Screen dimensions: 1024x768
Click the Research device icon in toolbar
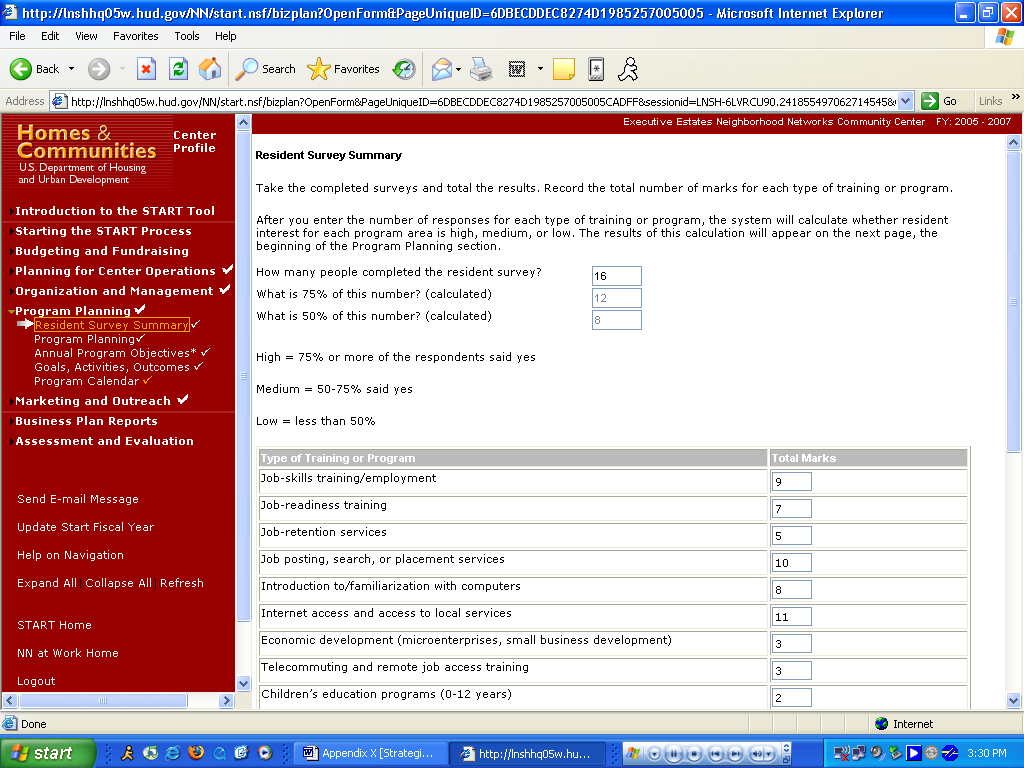tap(596, 69)
